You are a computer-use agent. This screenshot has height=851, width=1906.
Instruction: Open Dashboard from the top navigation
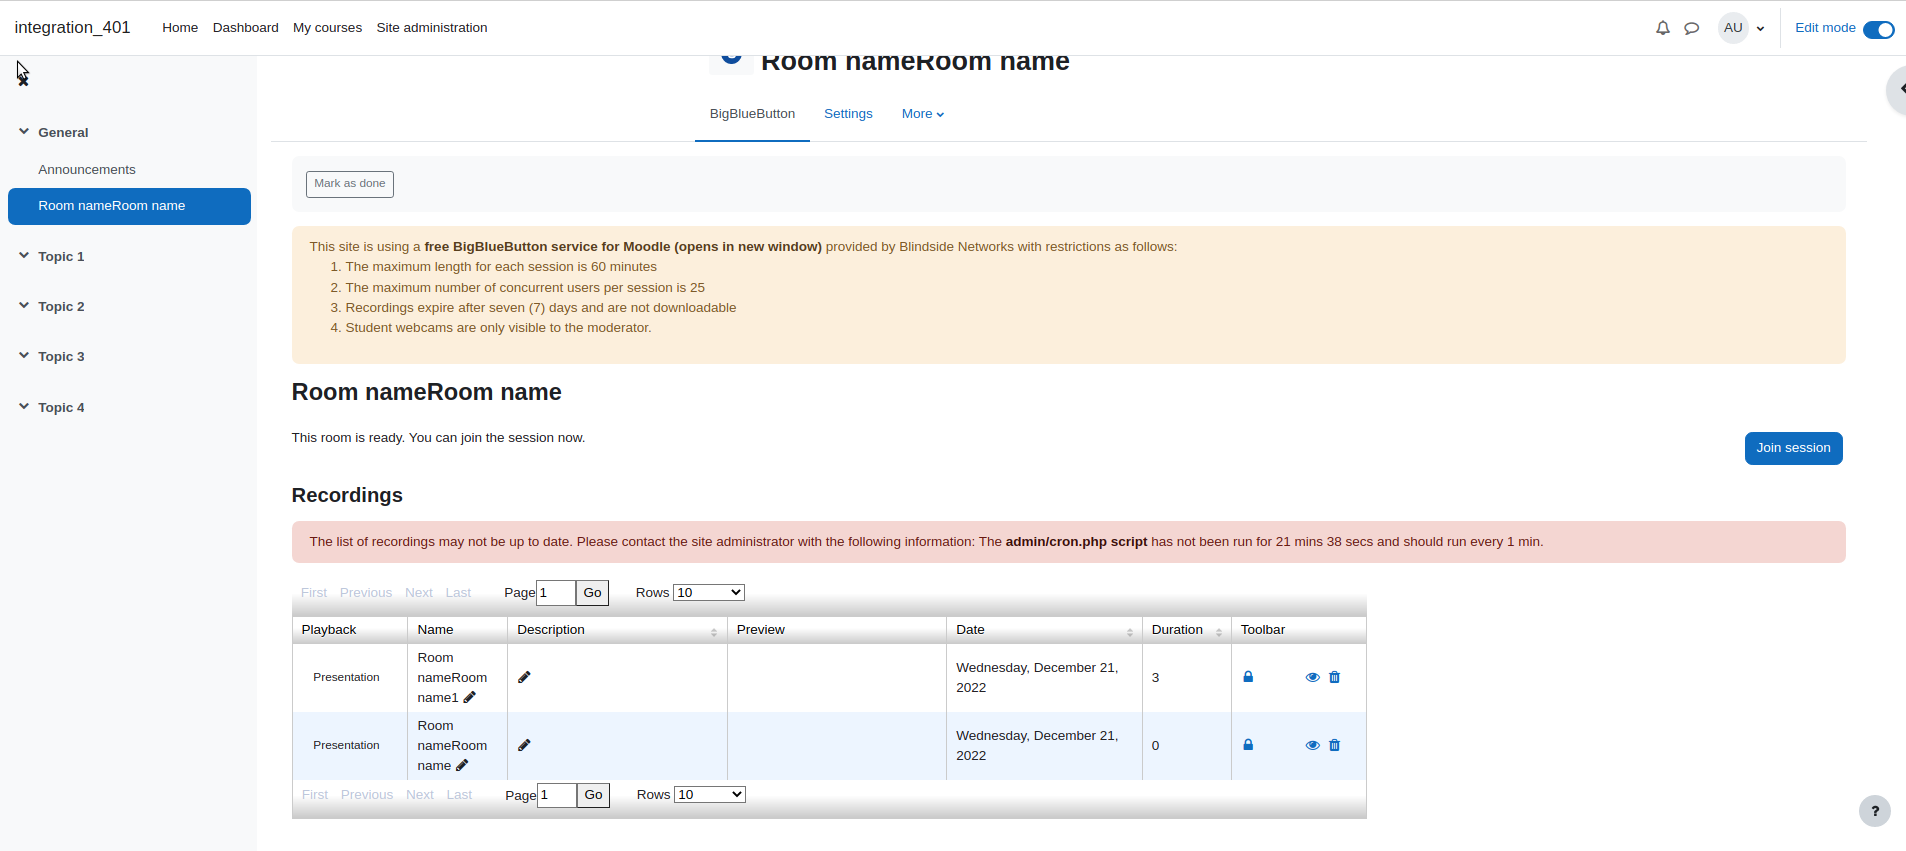(x=245, y=28)
